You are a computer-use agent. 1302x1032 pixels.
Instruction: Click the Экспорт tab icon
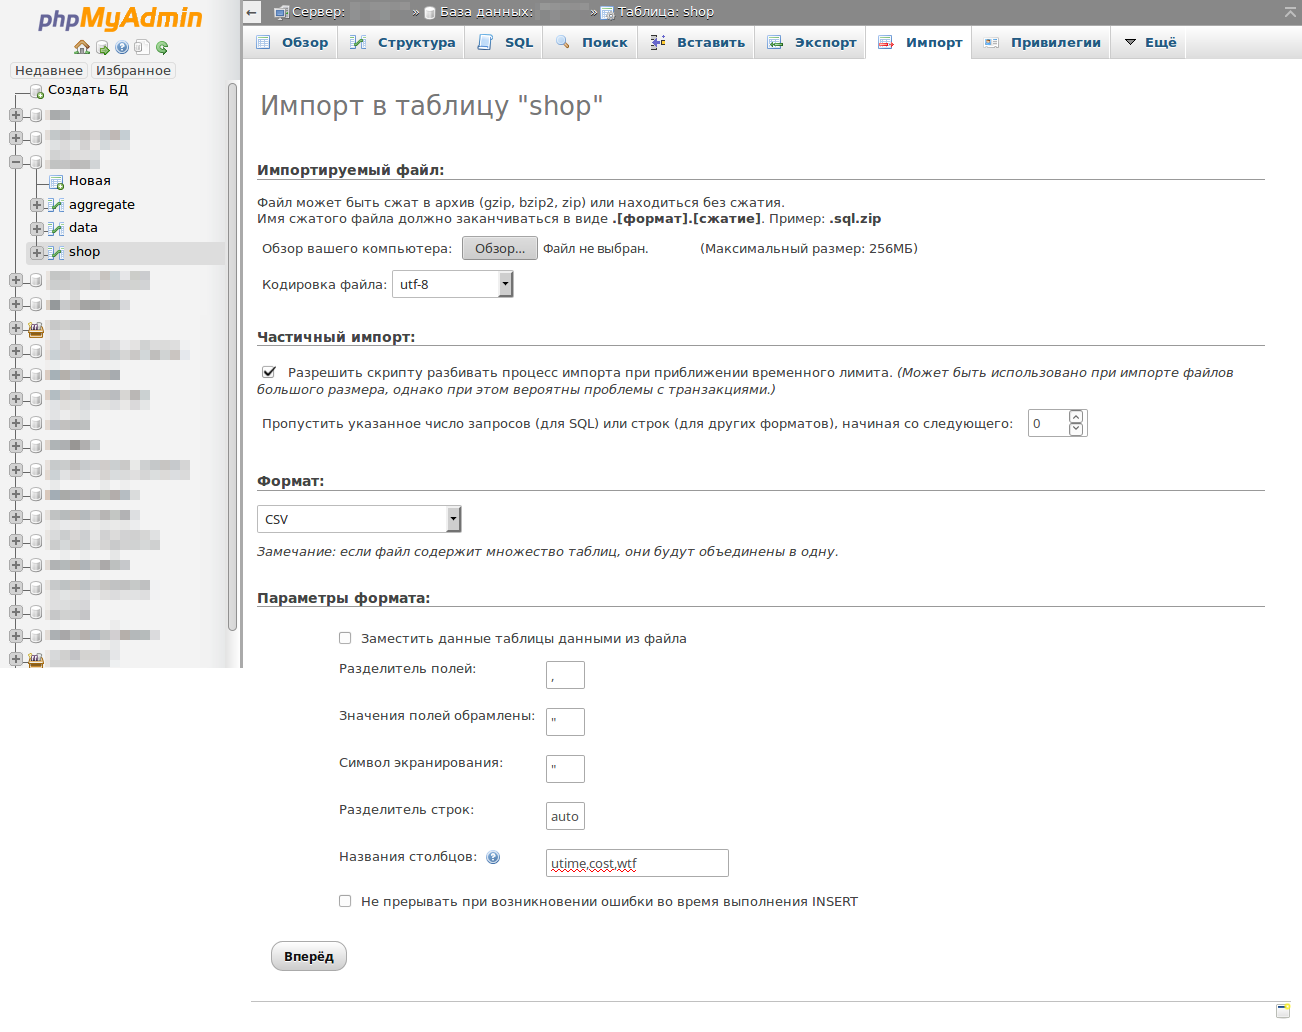775,42
